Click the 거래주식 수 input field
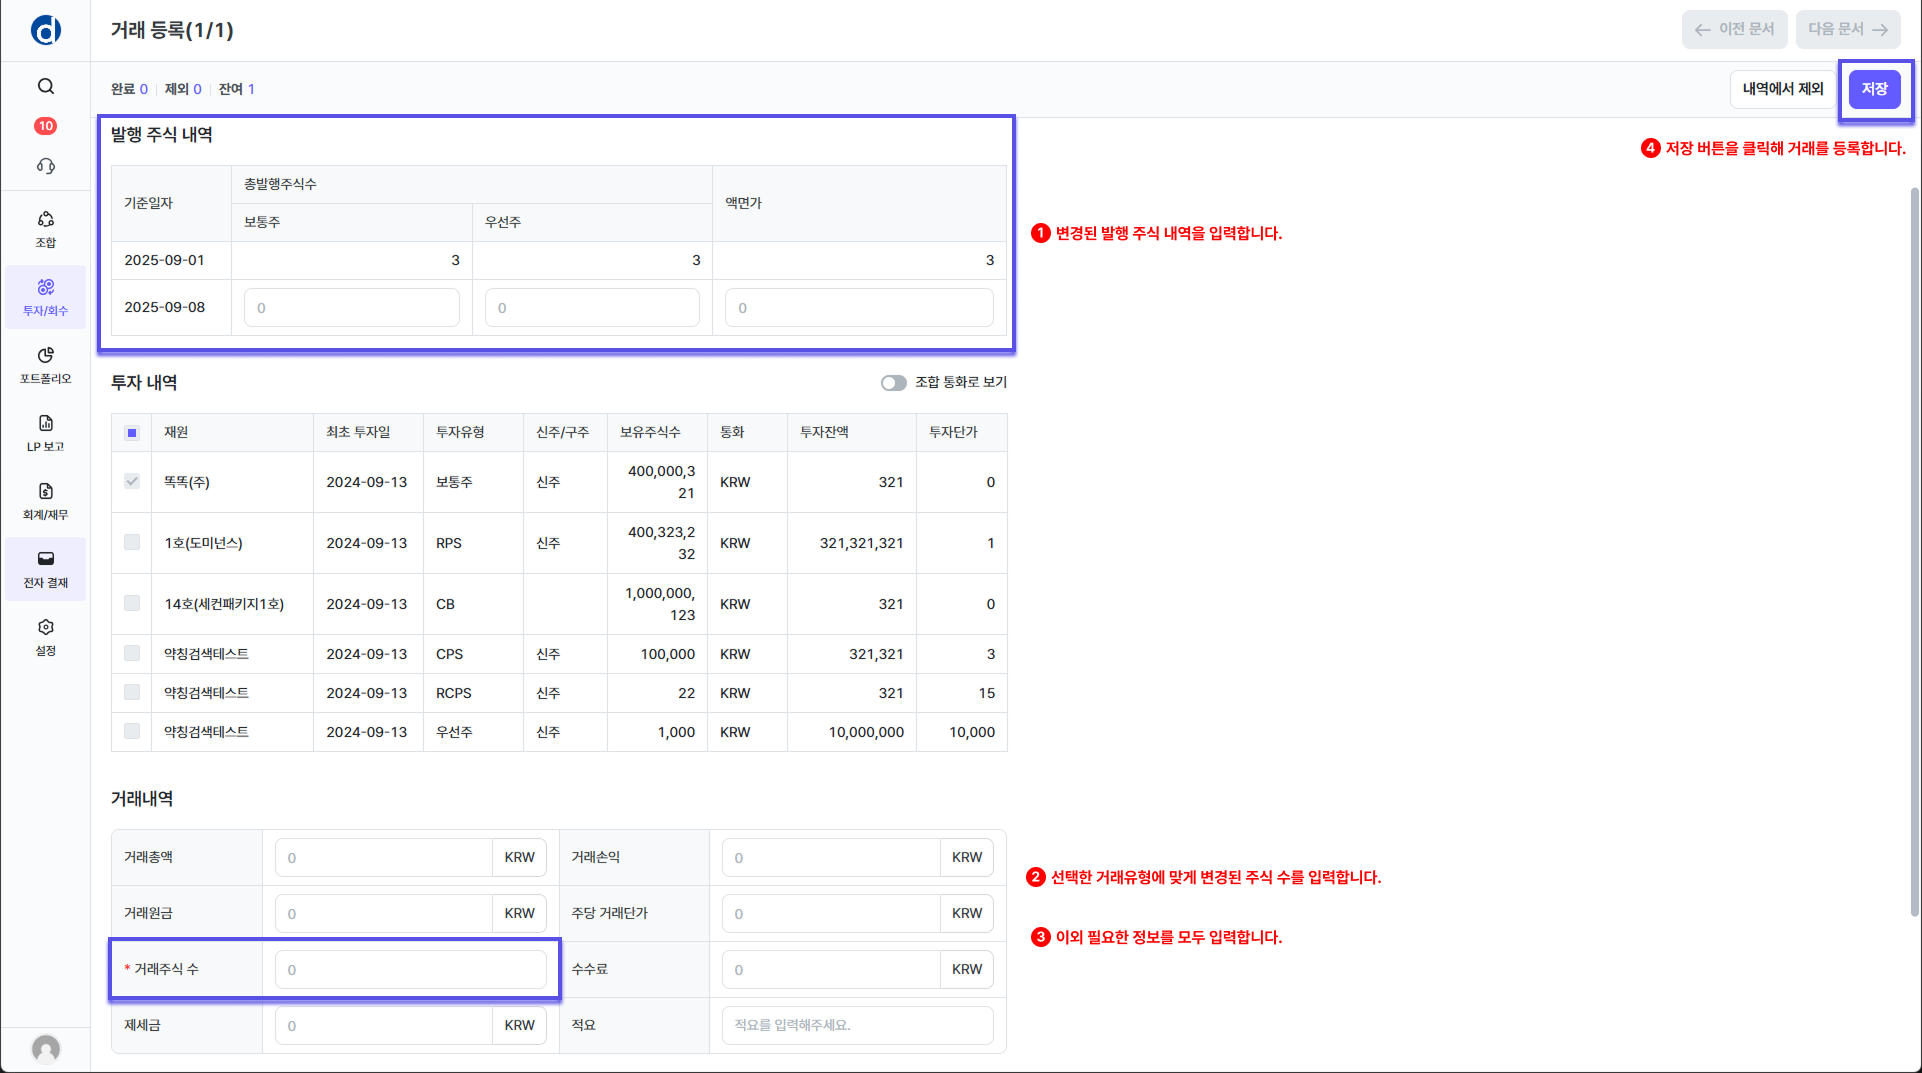 [x=410, y=969]
